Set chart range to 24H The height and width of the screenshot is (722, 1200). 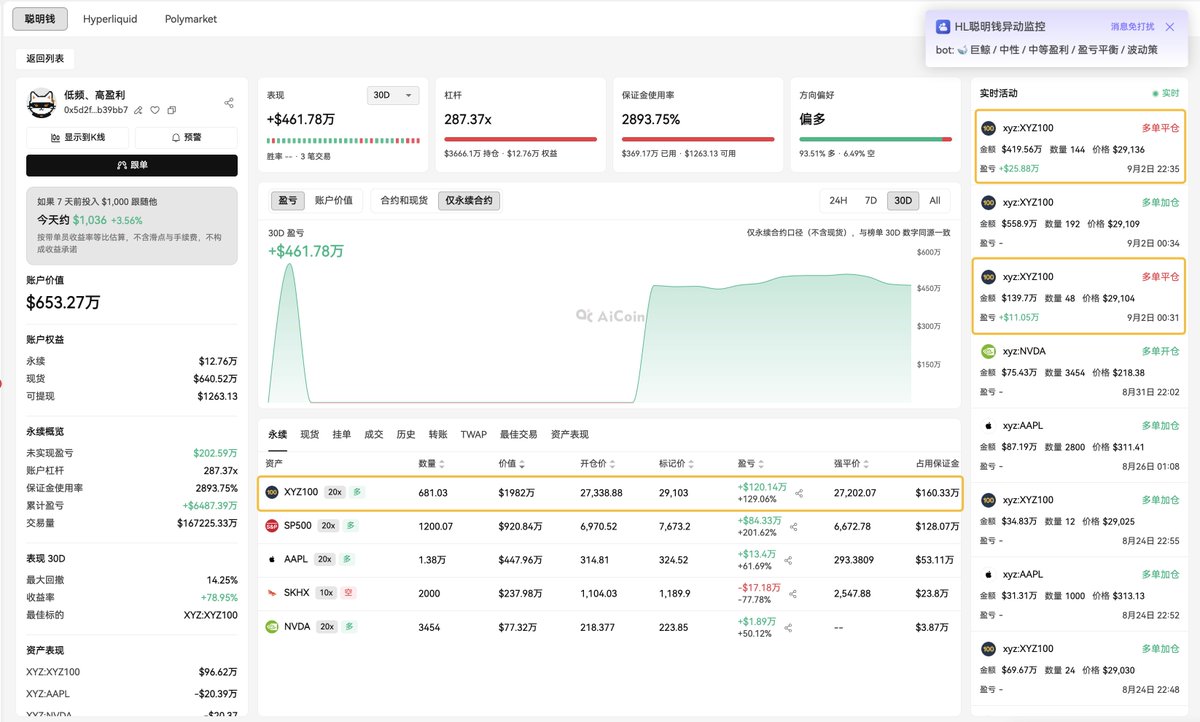coord(838,200)
